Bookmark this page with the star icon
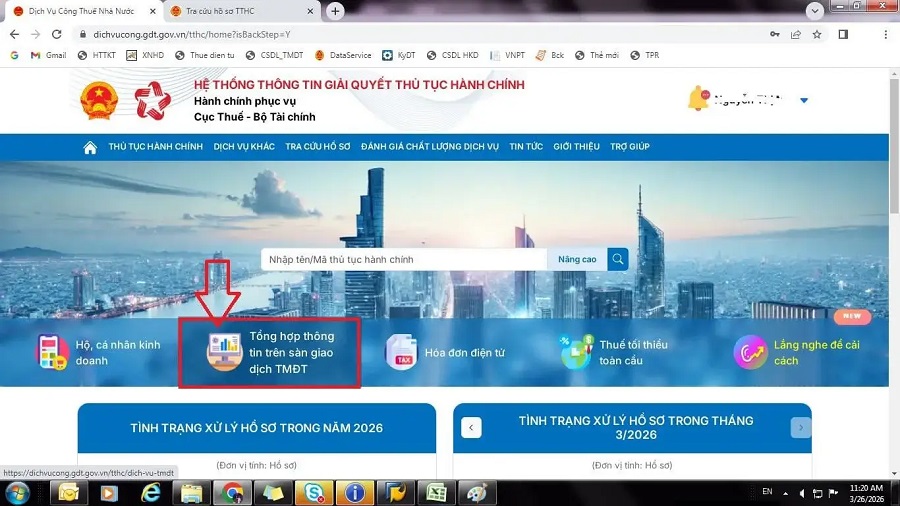 [x=817, y=34]
